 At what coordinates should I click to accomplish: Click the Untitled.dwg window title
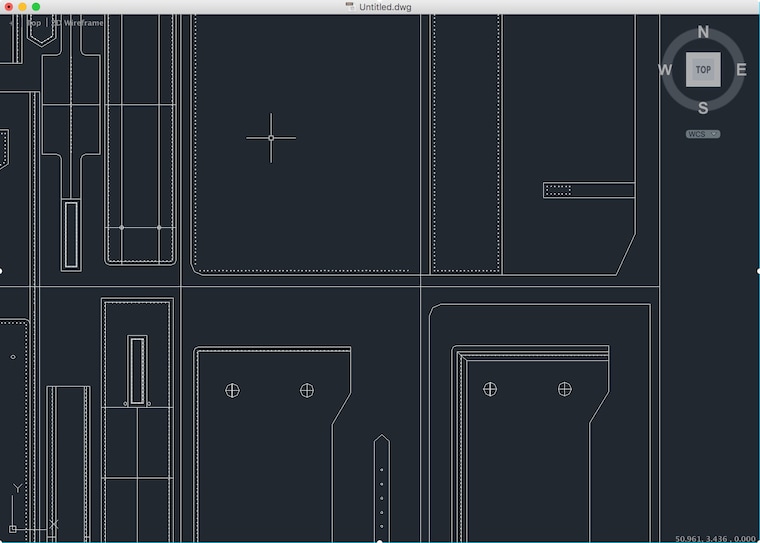pos(385,7)
